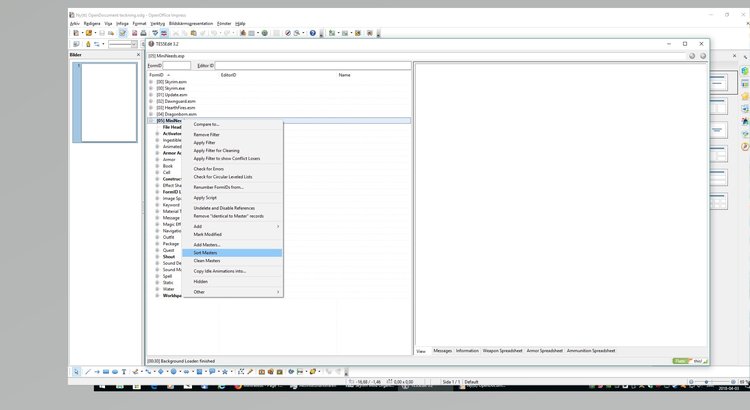The width and height of the screenshot is (750, 410).
Task: Click the Navigator compass icon in Impress toolbar
Action: [287, 33]
